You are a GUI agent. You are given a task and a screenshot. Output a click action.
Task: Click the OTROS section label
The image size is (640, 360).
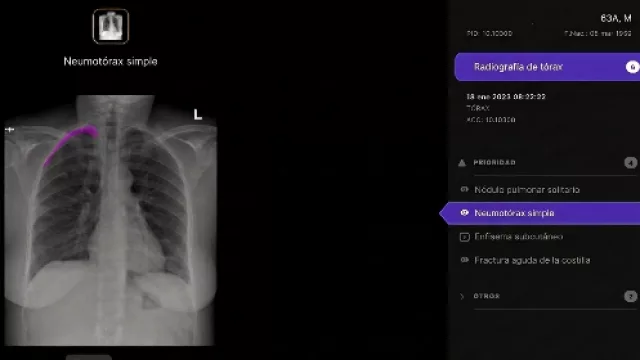tap(487, 296)
